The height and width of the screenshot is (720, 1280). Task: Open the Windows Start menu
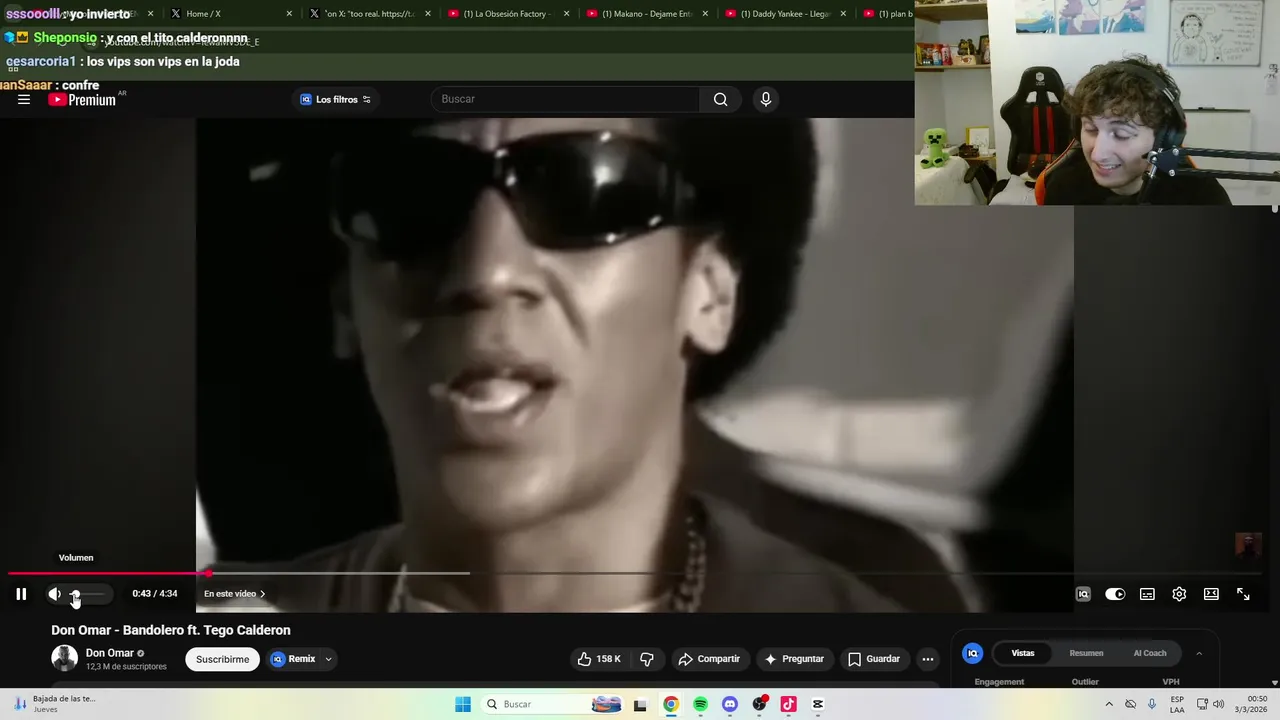(x=462, y=704)
